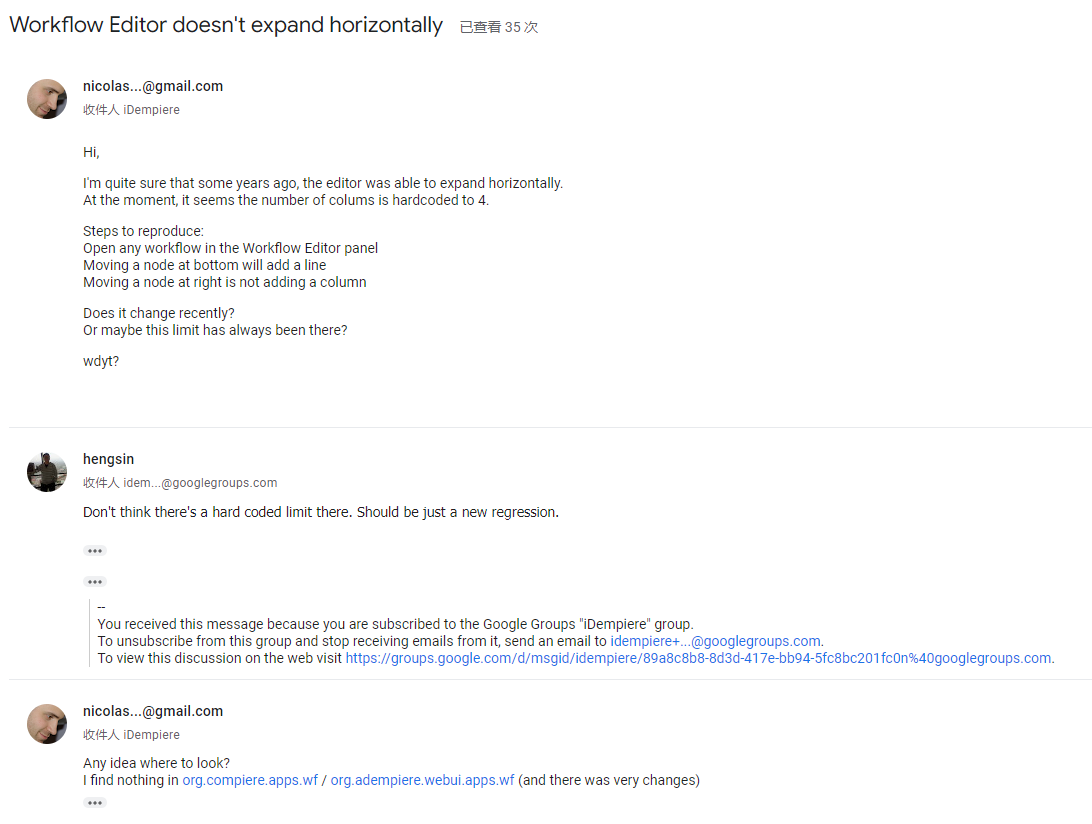Click recipient idem...@googlegroups.com under hengsin

click(x=200, y=483)
